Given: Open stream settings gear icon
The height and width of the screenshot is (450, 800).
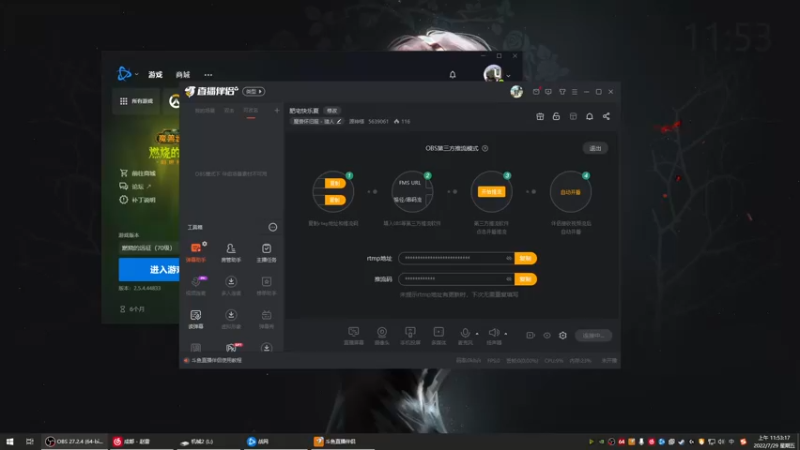Looking at the screenshot, I should (563, 335).
